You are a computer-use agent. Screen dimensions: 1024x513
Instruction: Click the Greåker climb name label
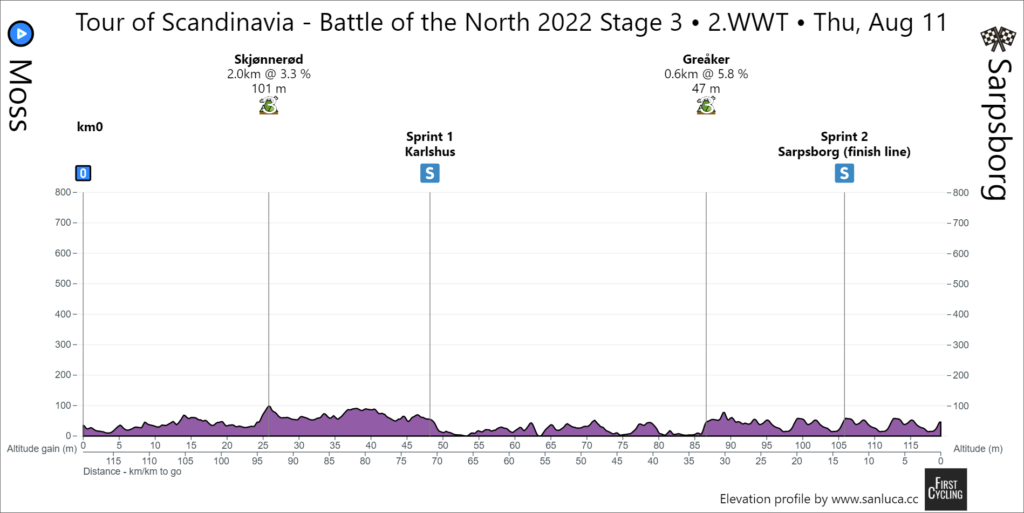[706, 60]
